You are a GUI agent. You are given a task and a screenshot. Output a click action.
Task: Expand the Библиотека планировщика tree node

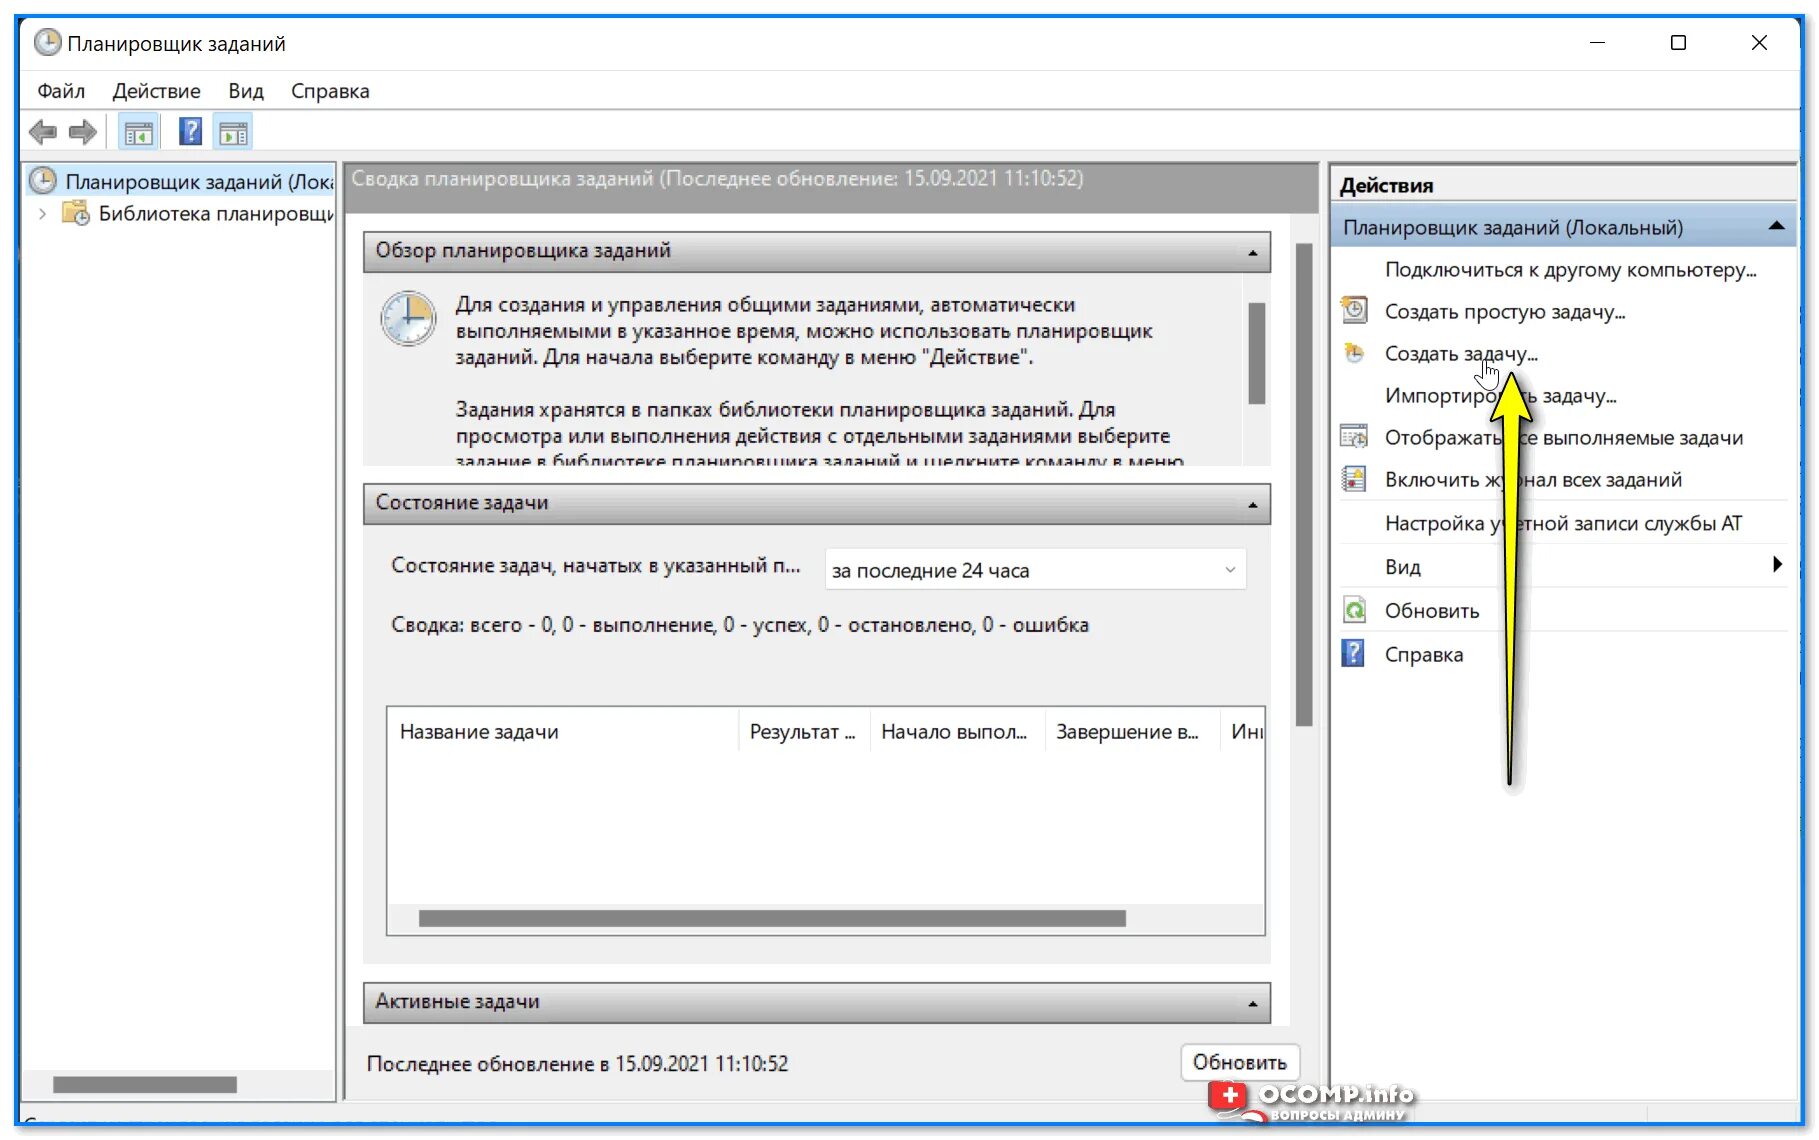pyautogui.click(x=42, y=213)
